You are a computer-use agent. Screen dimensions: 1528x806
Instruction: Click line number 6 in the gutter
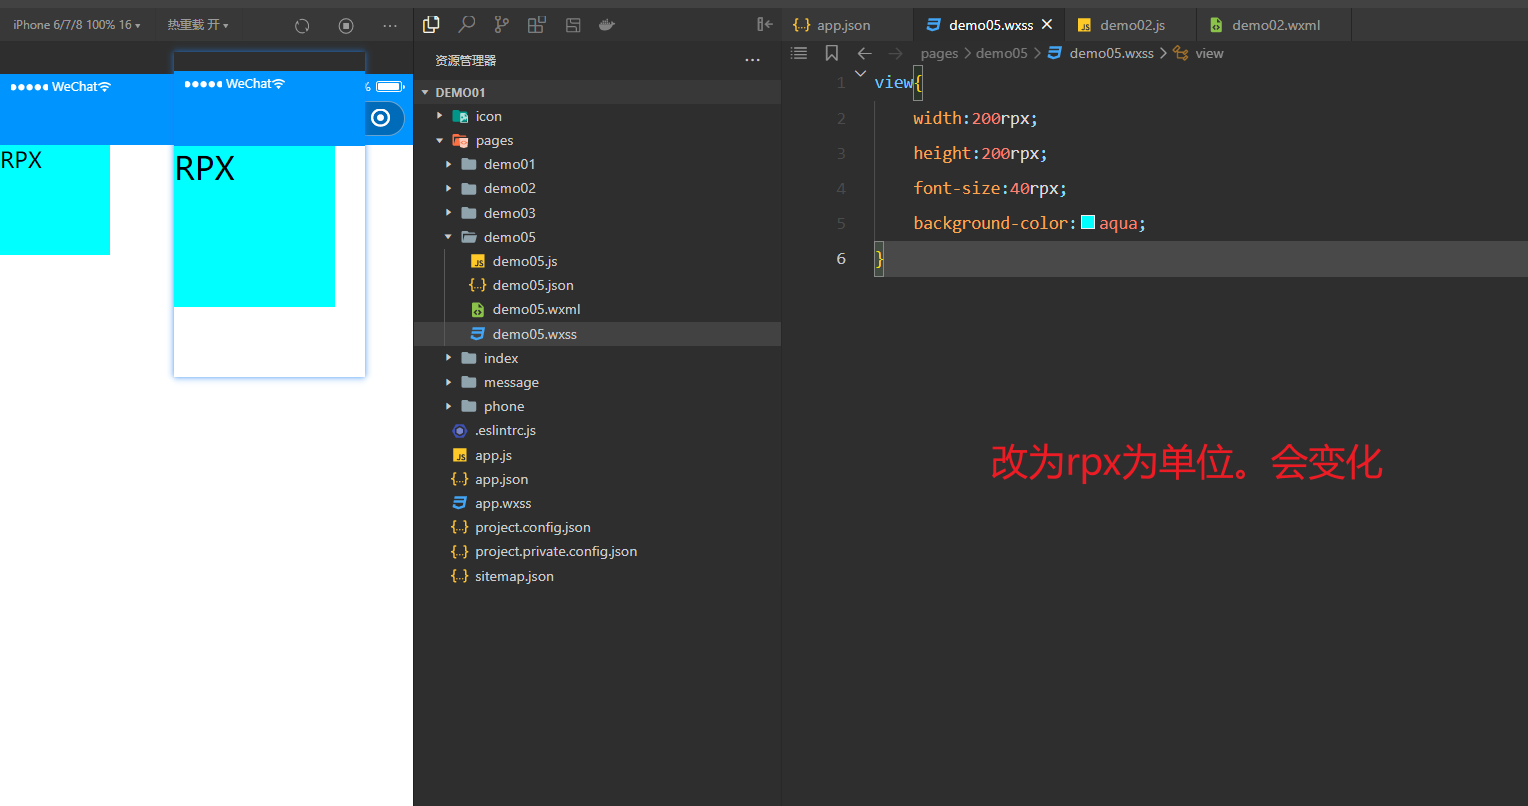841,258
